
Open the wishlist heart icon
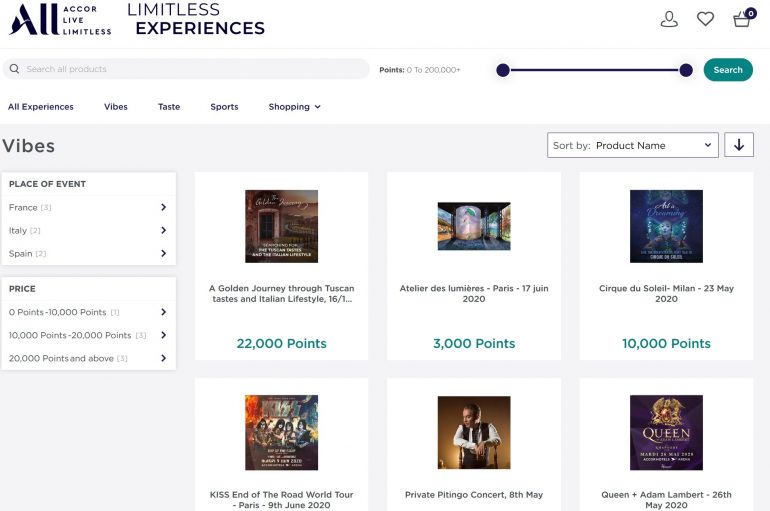click(705, 19)
